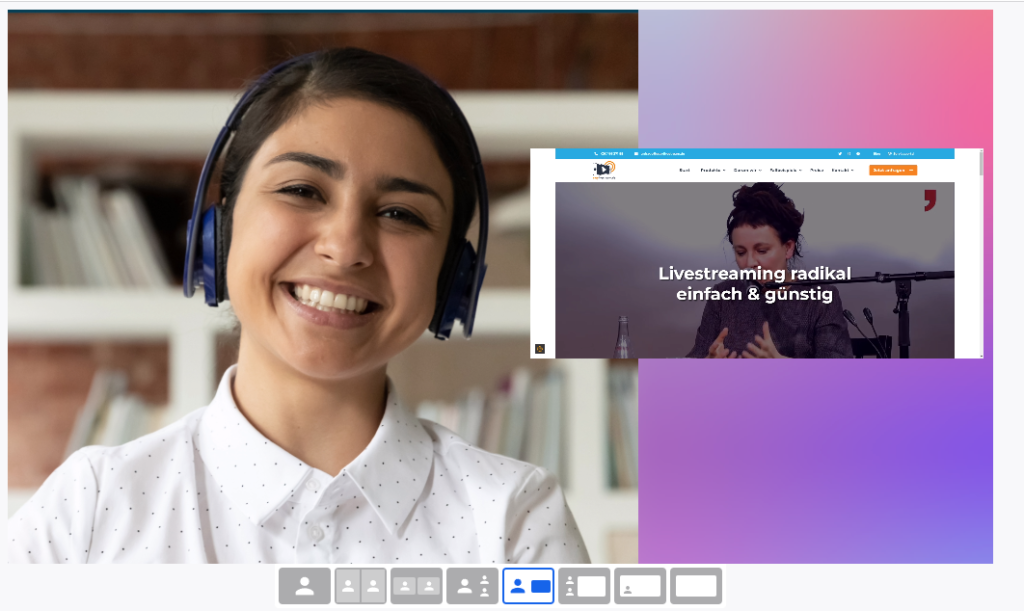Select the single-person solo layout
Screen dimensions: 1024x611
[x=305, y=586]
